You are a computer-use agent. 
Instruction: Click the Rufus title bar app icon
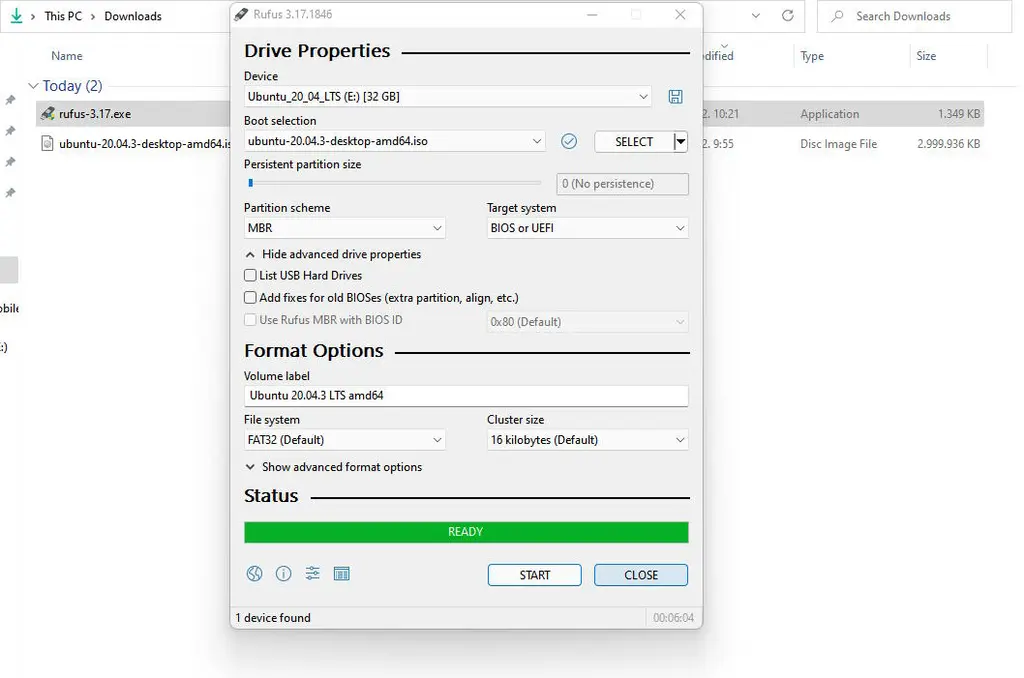coord(241,14)
